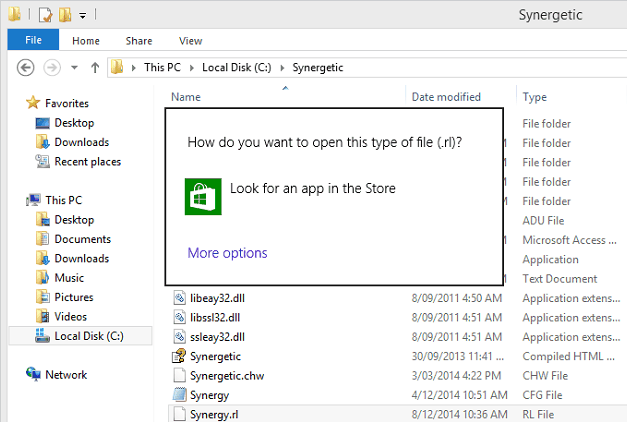This screenshot has width=627, height=422.
Task: Open Downloads under This PC
Action: [82, 258]
